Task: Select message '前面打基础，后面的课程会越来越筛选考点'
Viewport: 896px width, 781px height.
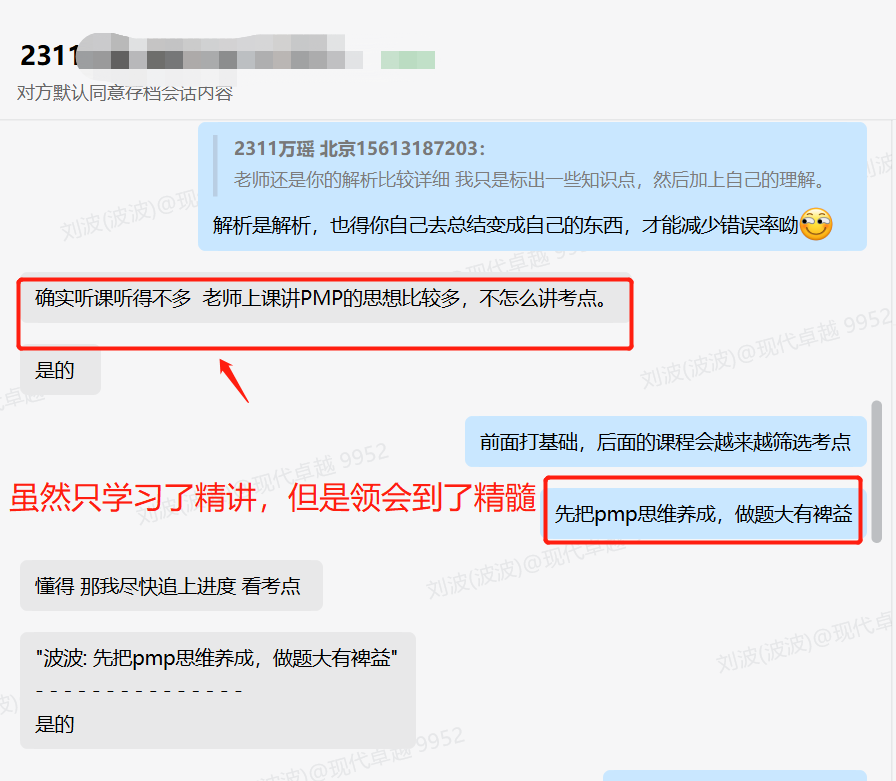Action: point(666,442)
